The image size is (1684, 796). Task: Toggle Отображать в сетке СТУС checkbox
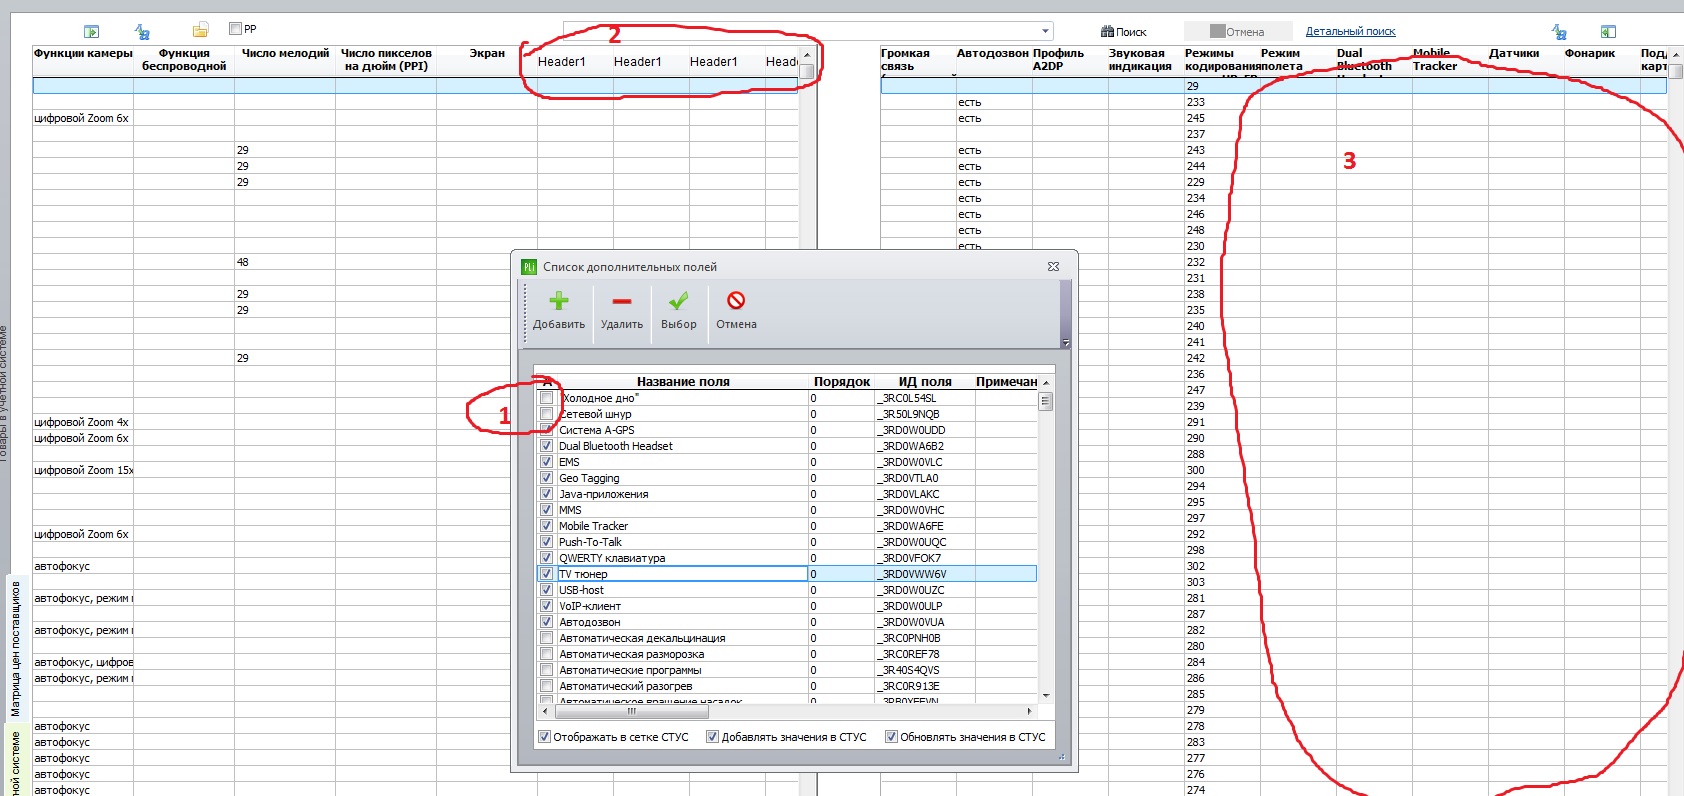coord(545,737)
